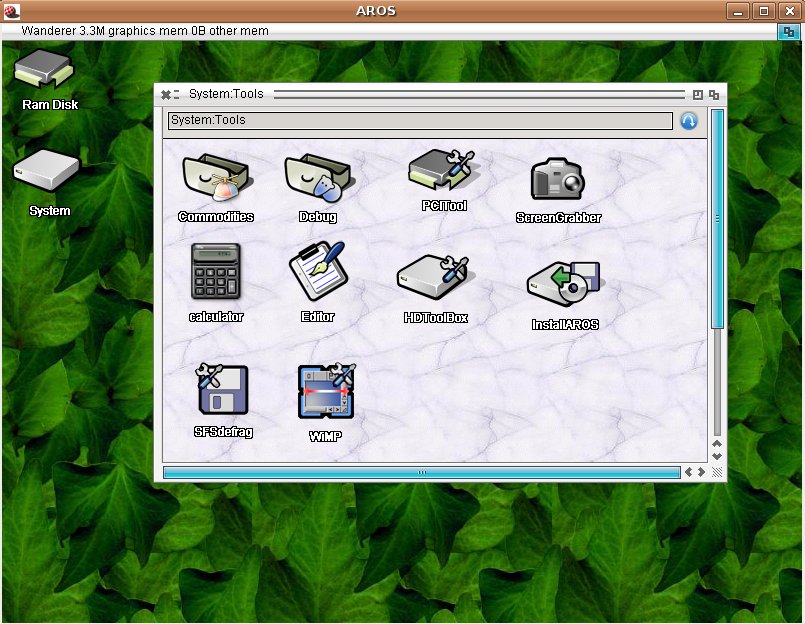The width and height of the screenshot is (805, 624).
Task: Click the blue vertical scrollbar in System:Tools
Action: [x=717, y=218]
